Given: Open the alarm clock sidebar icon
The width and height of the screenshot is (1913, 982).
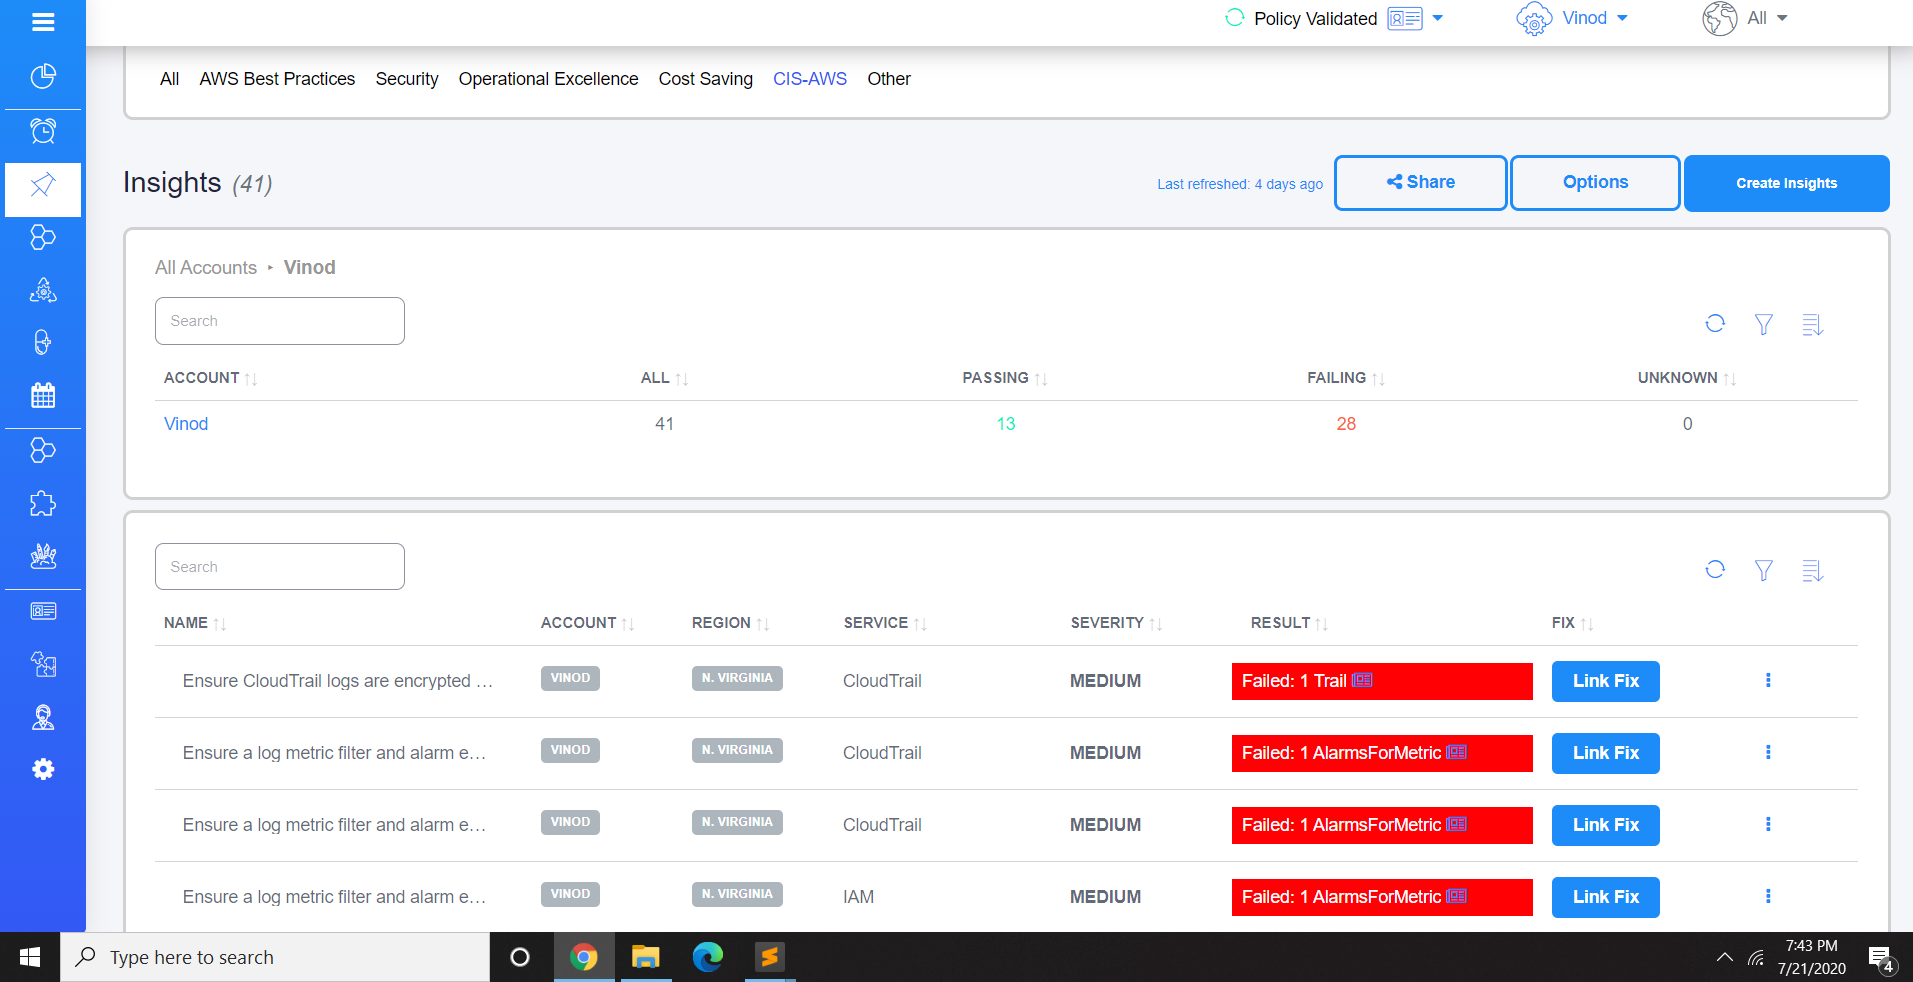Looking at the screenshot, I should (x=43, y=131).
